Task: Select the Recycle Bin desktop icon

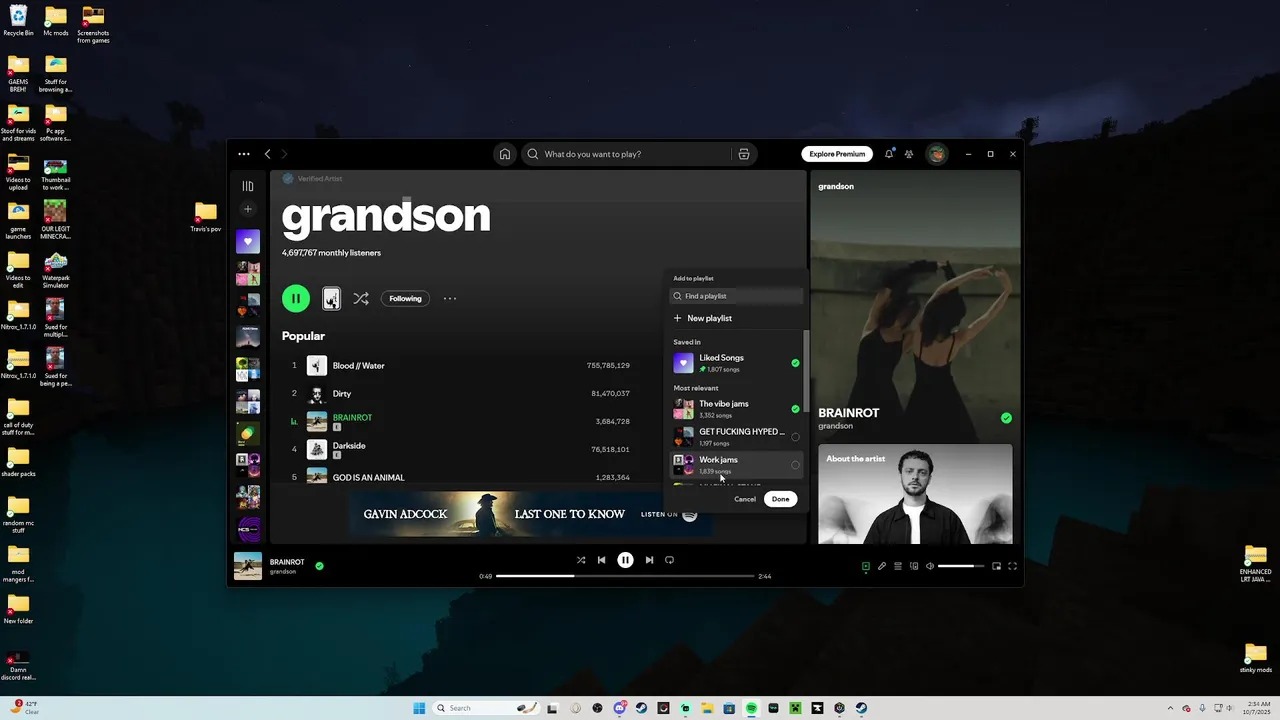Action: pyautogui.click(x=18, y=21)
